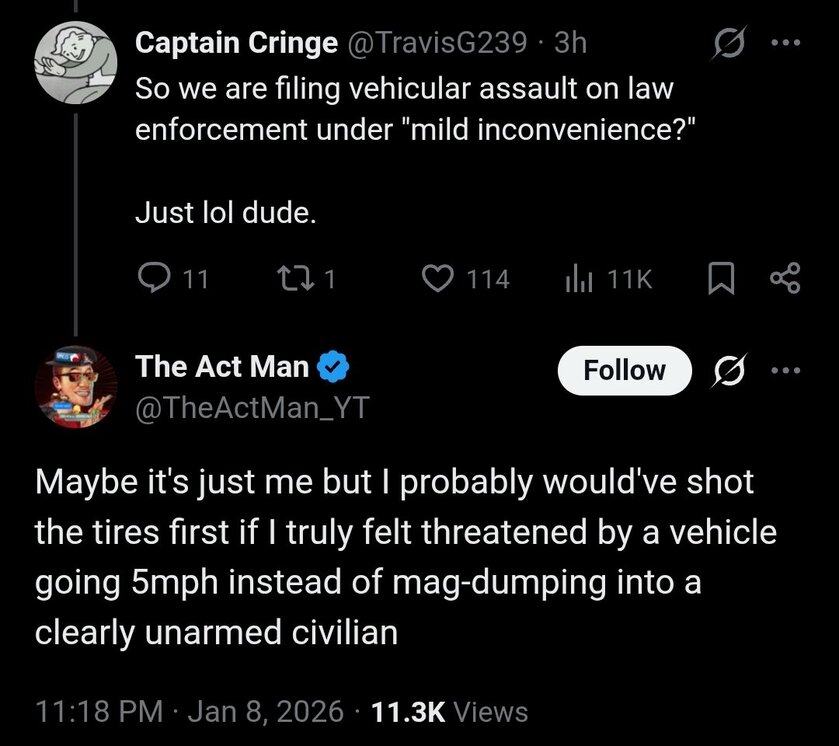The image size is (839, 746).
Task: Open The Act Man display name
Action: point(222,367)
